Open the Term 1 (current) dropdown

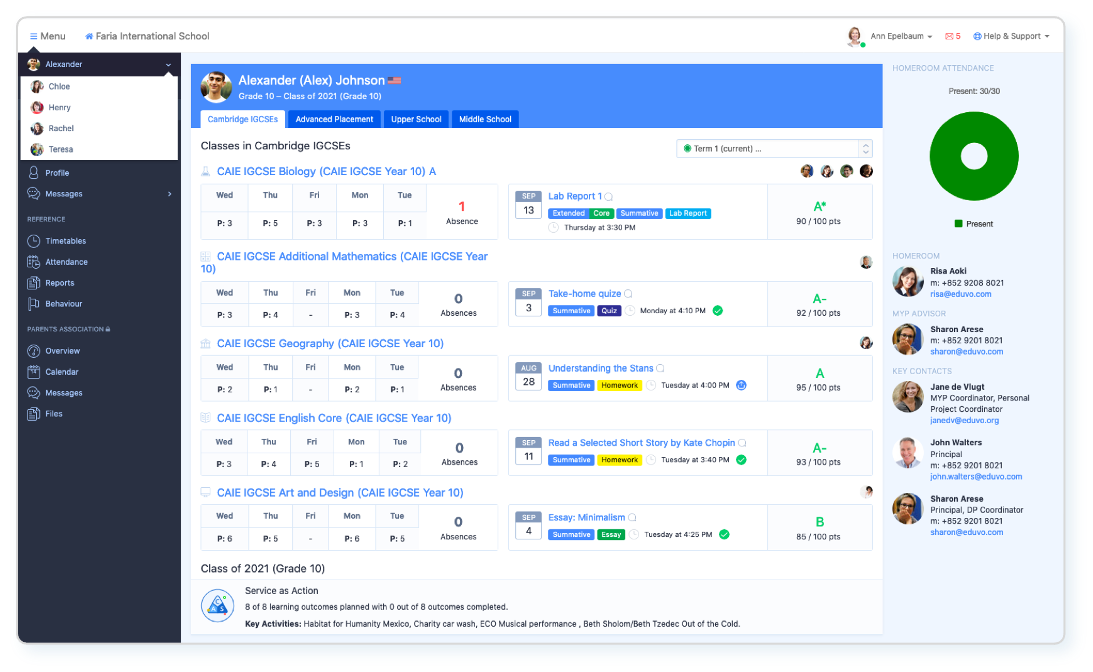click(774, 149)
